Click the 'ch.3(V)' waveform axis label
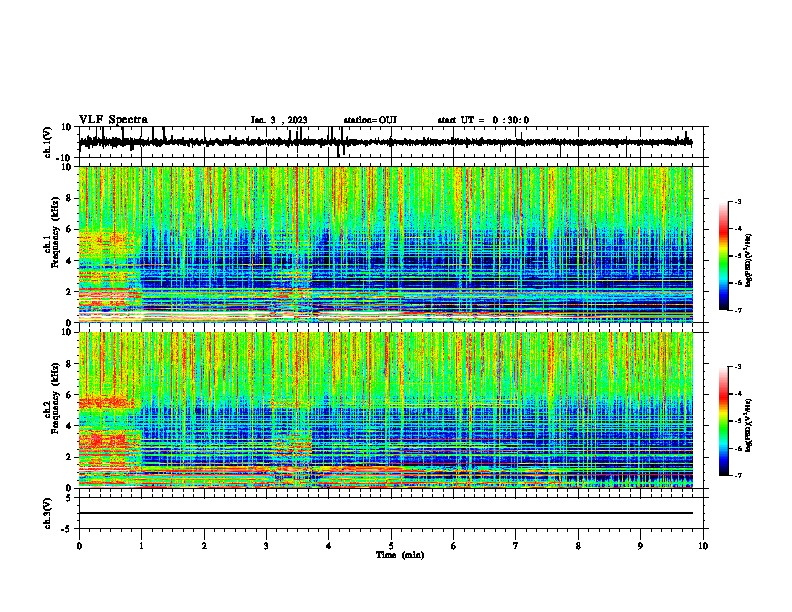Screen dimensions: 792x612 point(47,513)
